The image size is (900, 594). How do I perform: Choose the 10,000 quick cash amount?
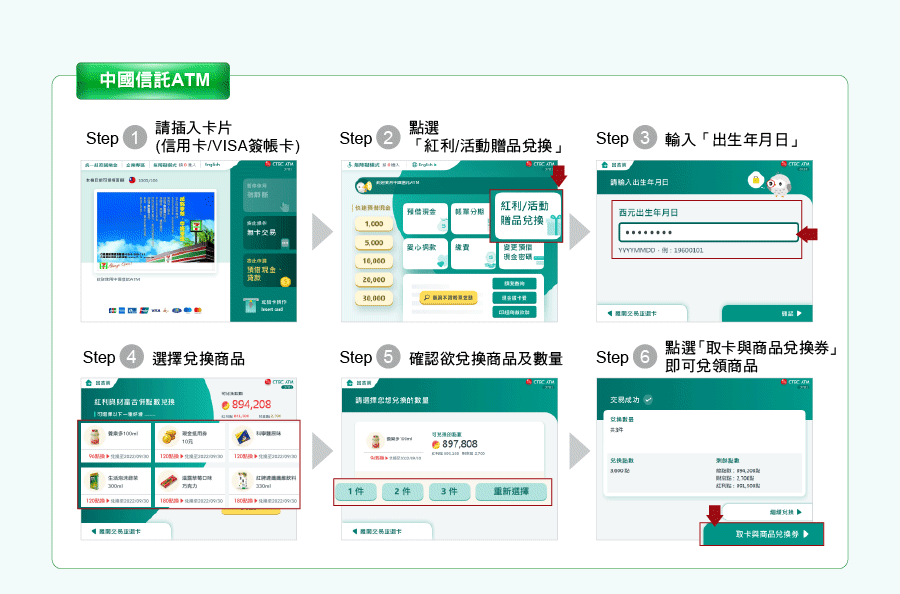click(x=374, y=261)
